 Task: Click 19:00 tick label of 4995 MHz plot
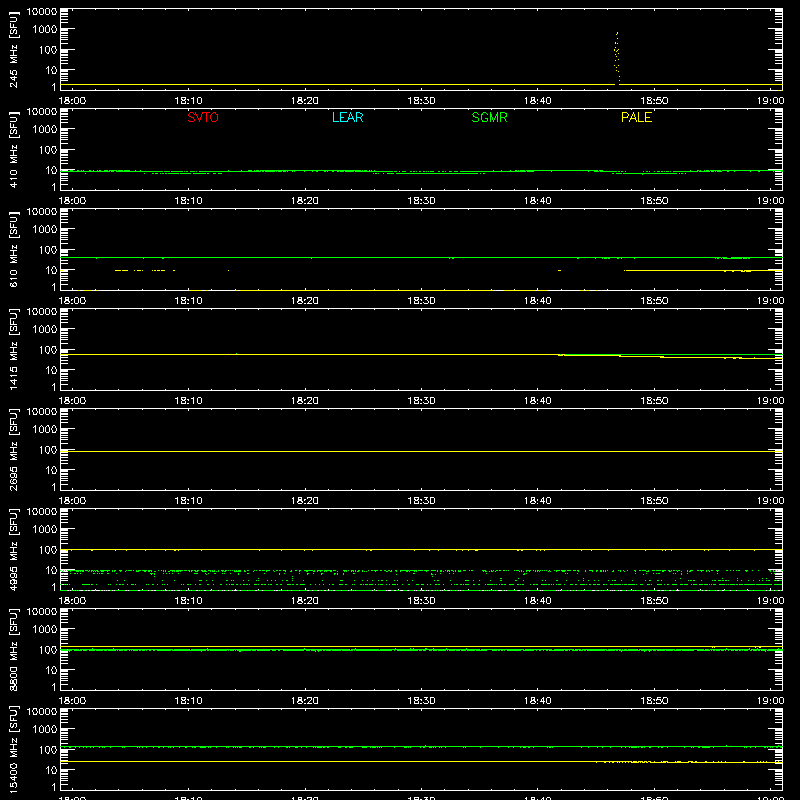pos(770,601)
